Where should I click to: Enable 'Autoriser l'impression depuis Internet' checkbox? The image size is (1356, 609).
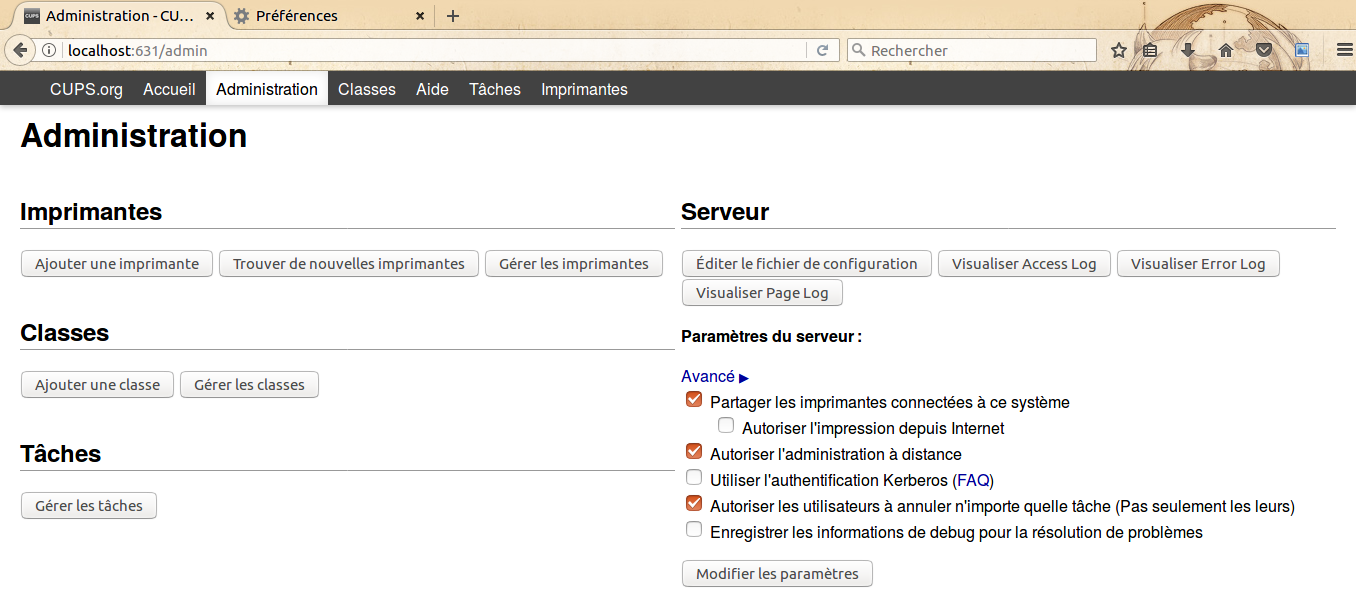(726, 426)
